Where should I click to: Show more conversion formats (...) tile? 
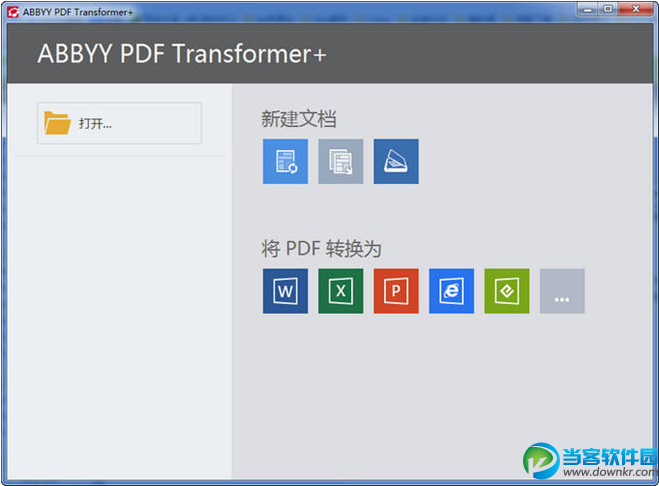click(x=562, y=291)
